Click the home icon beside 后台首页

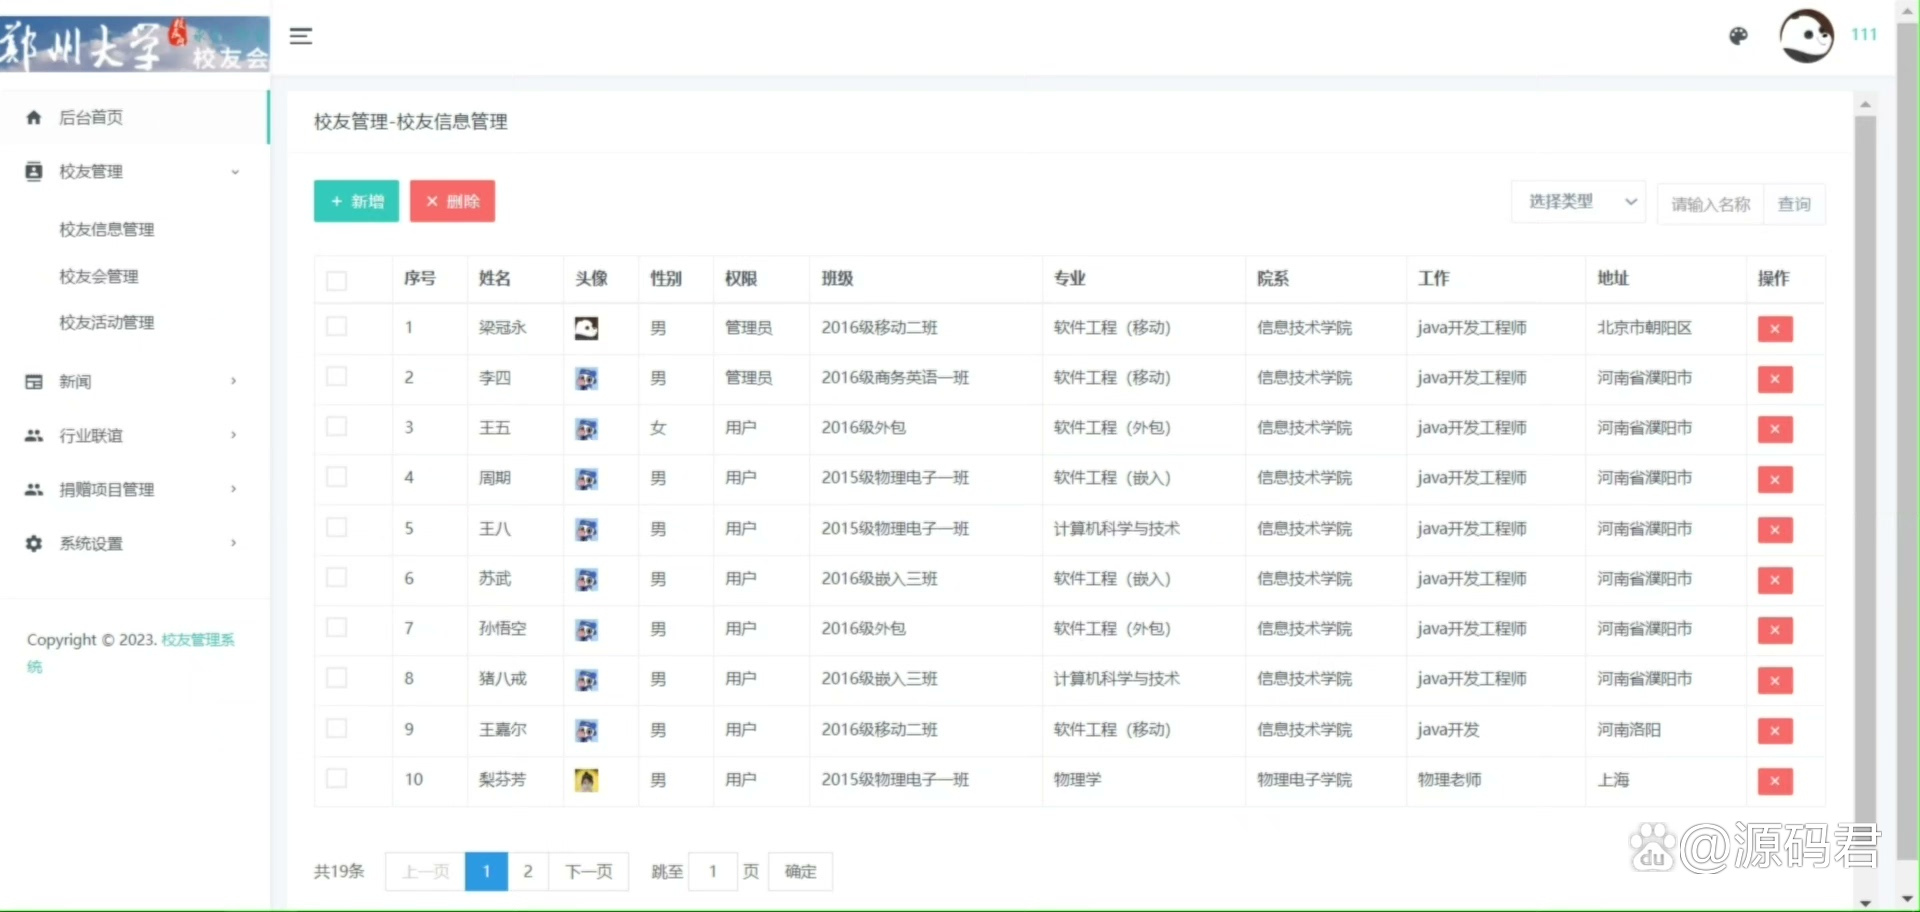coord(34,117)
